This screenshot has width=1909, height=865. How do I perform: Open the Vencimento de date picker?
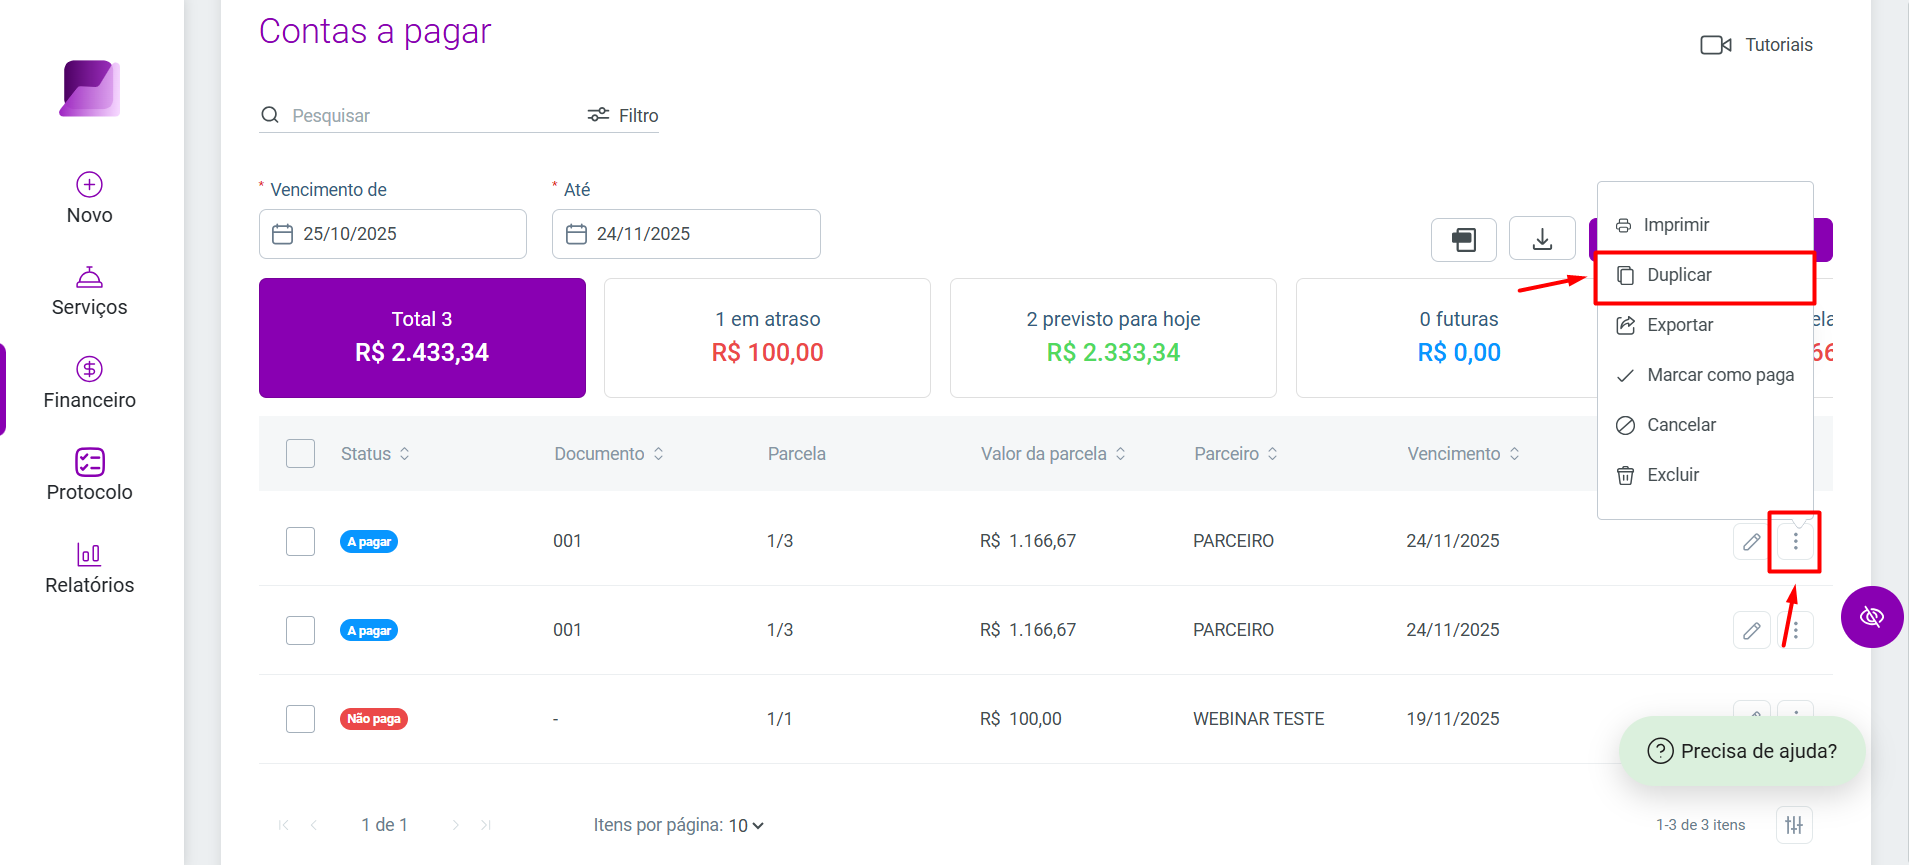click(393, 234)
